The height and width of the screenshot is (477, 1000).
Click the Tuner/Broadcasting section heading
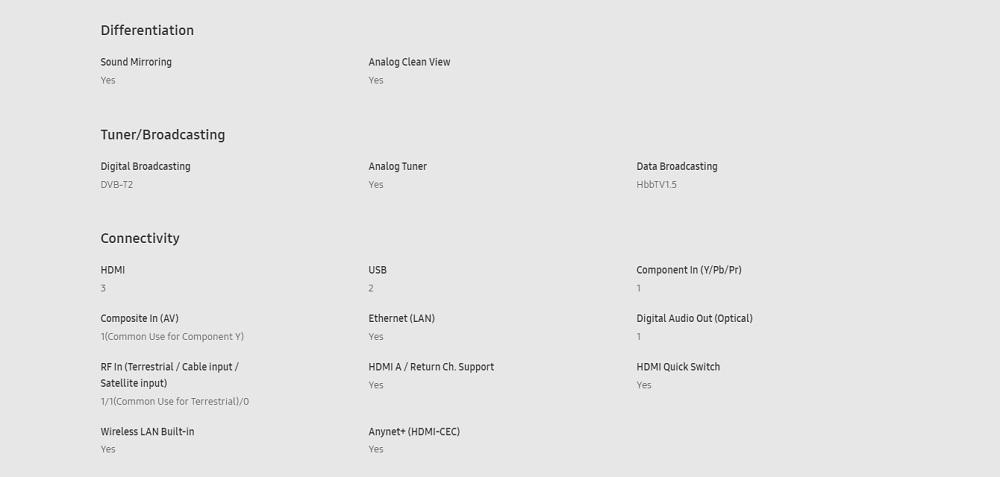coord(163,135)
